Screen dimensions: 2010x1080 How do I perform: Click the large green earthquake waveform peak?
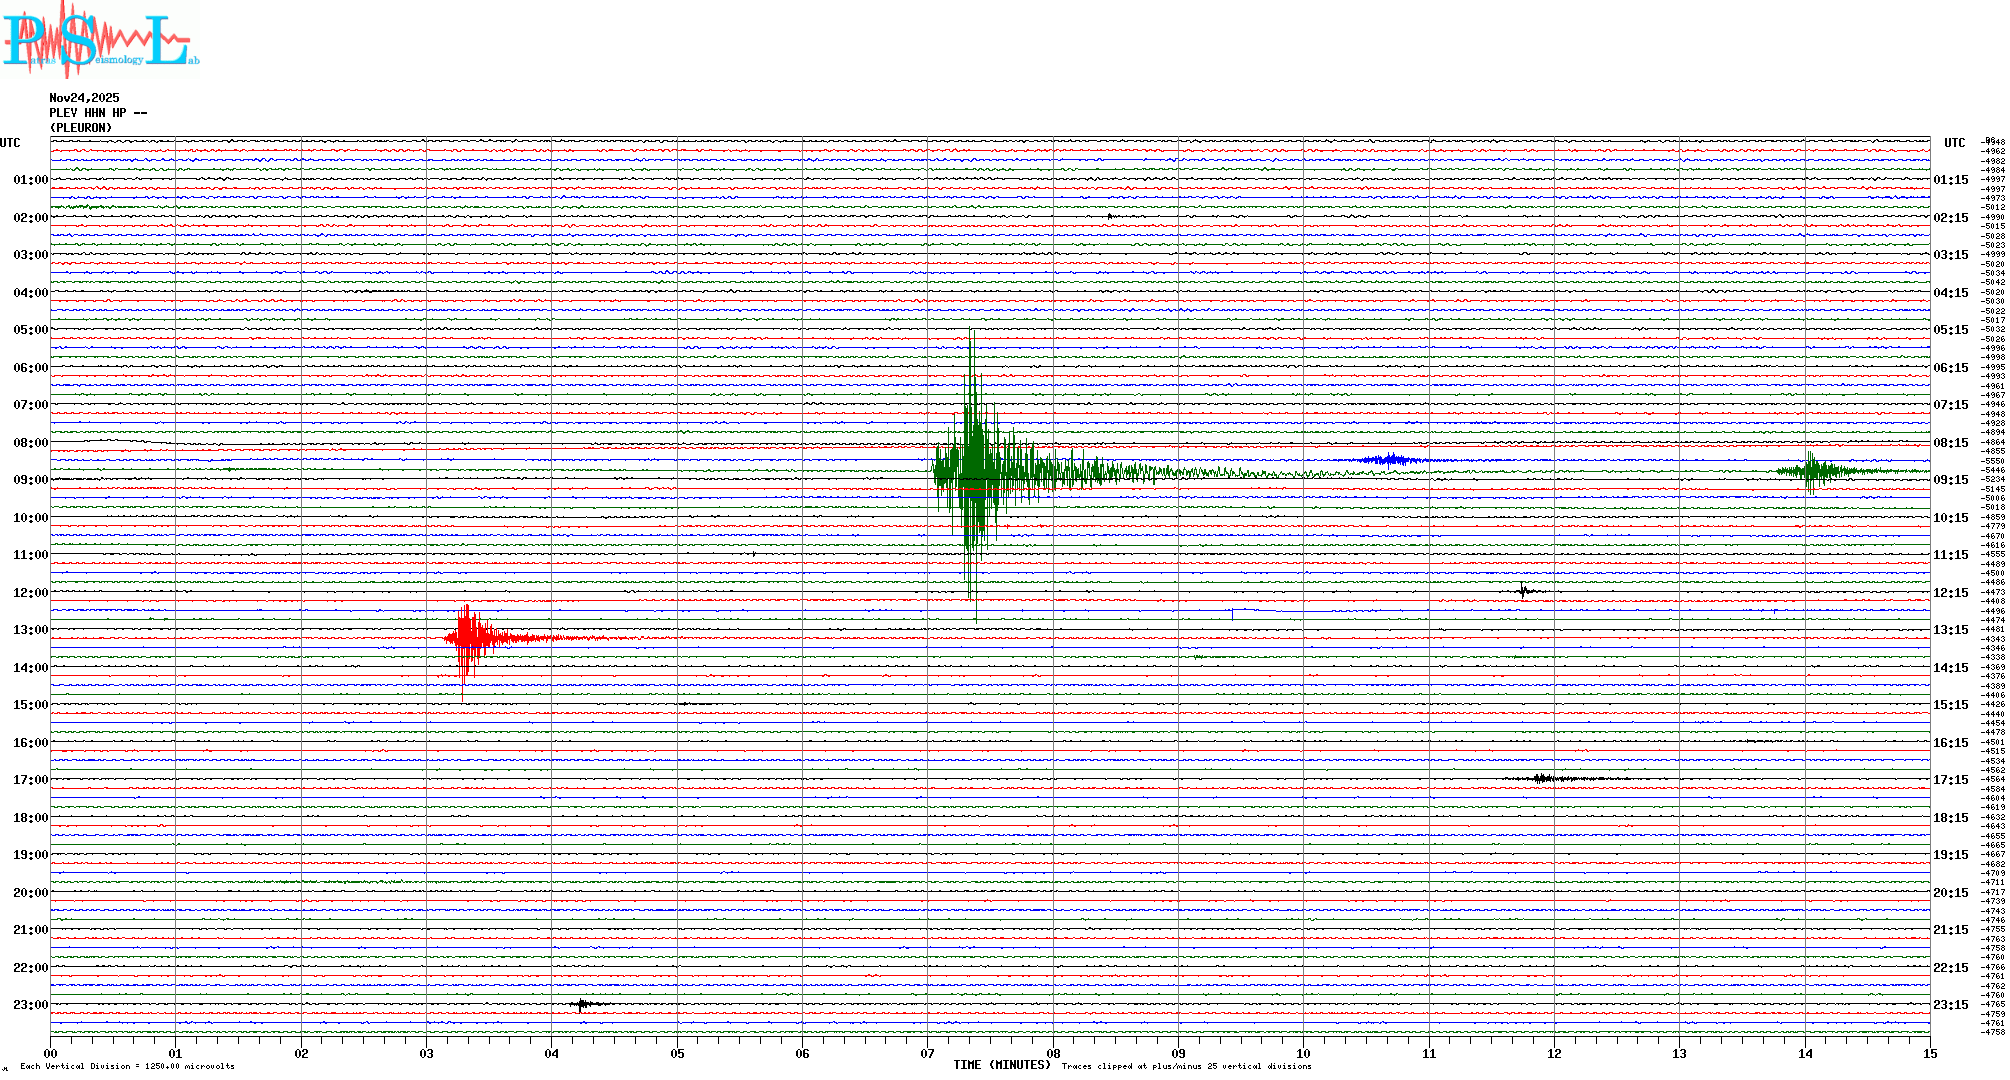pyautogui.click(x=972, y=470)
